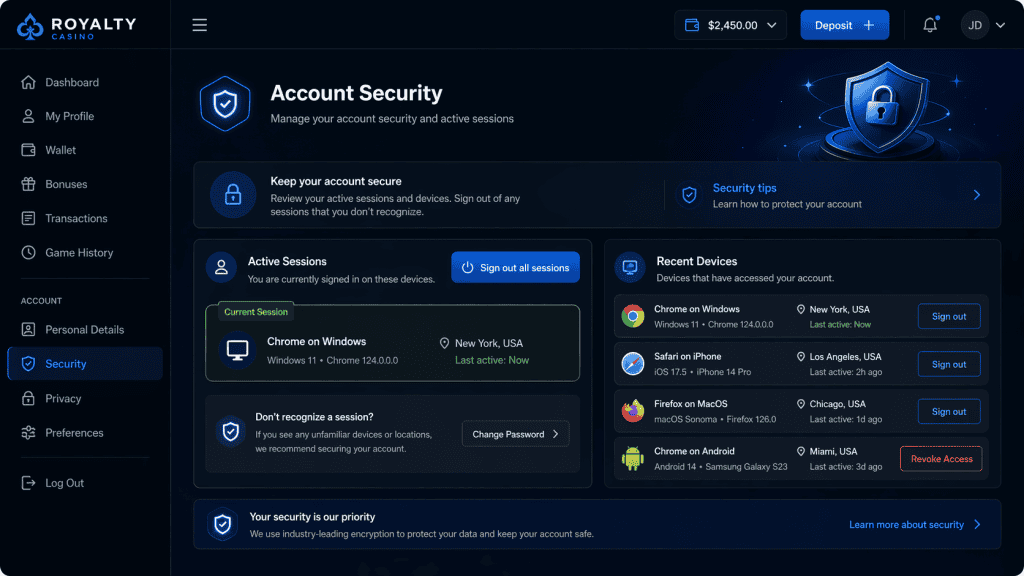Open the notifications bell

tap(930, 25)
